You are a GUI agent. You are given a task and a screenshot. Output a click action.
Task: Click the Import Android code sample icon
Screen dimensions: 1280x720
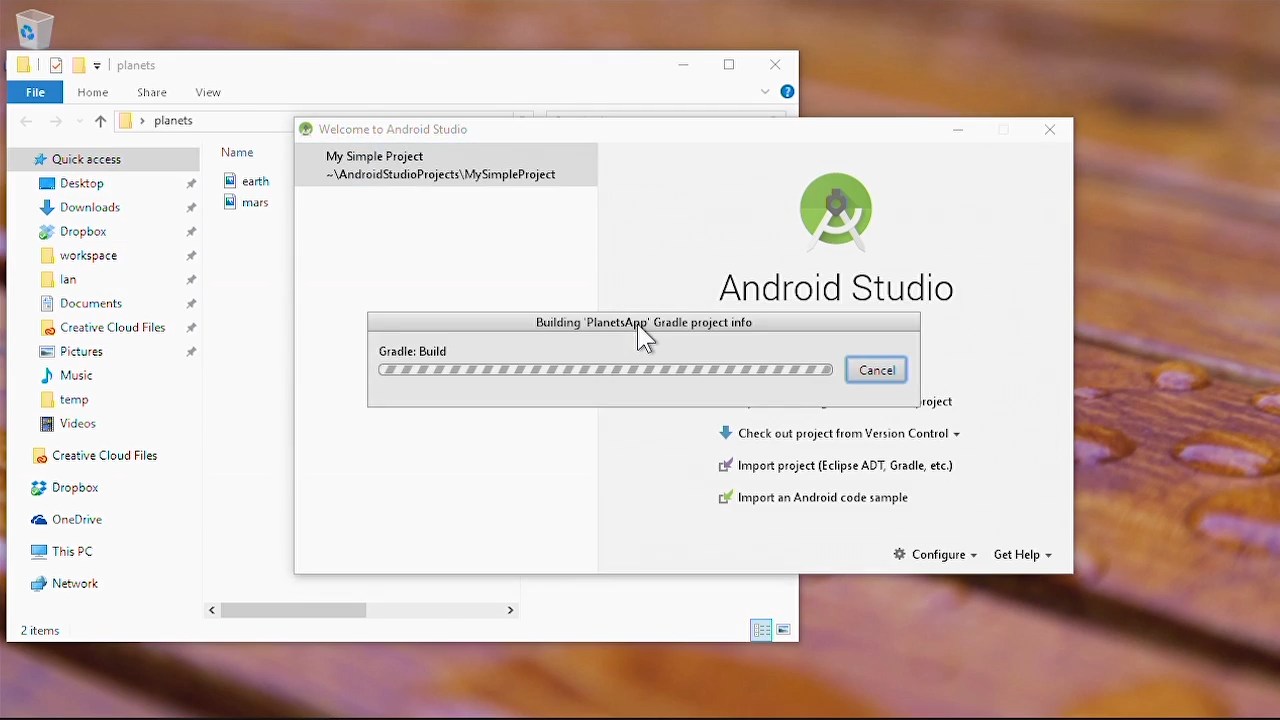point(726,497)
